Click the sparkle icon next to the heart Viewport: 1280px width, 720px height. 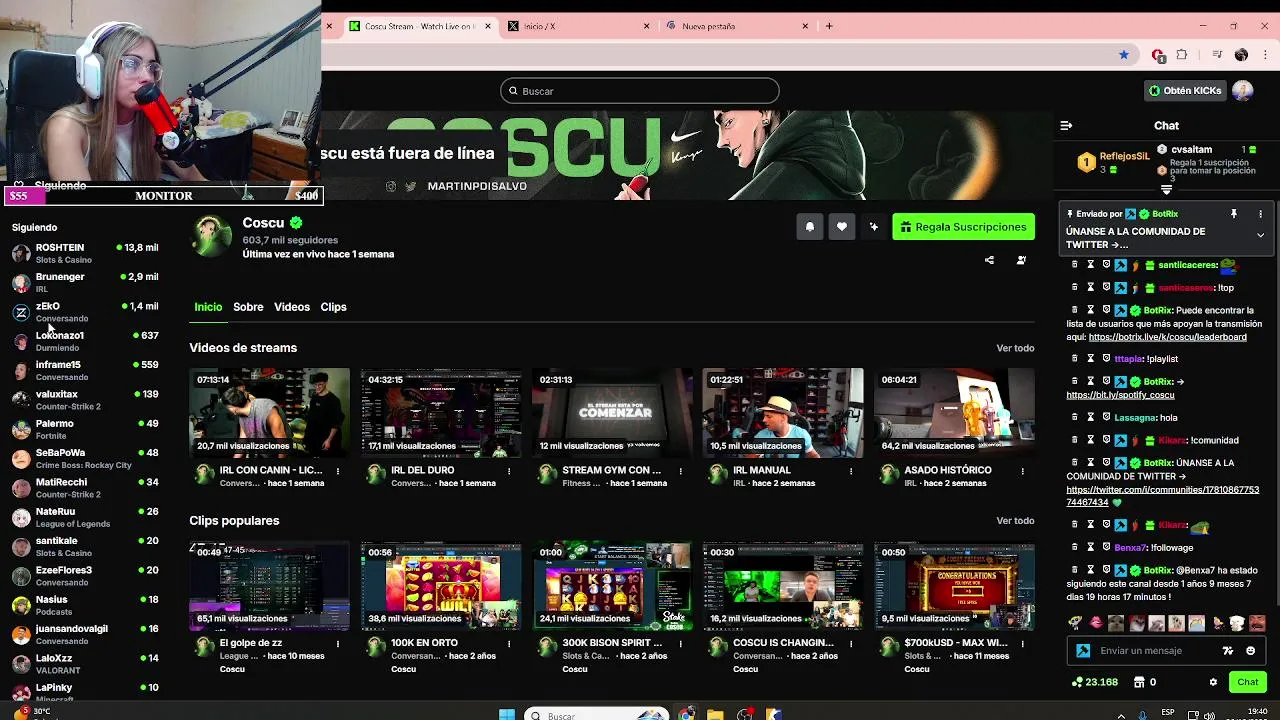coord(874,227)
